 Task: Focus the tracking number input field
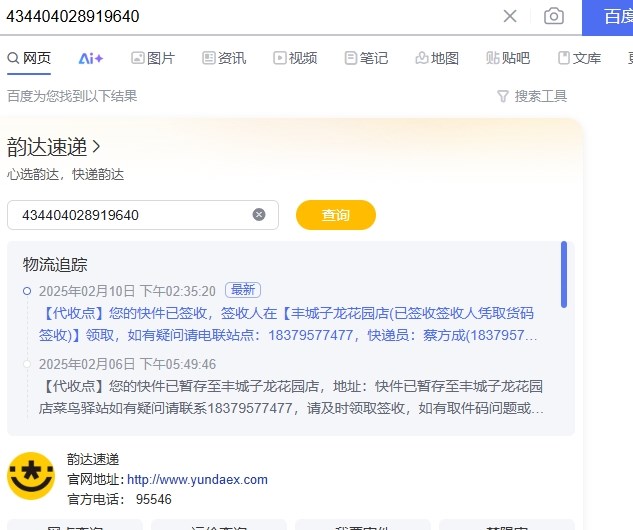143,215
